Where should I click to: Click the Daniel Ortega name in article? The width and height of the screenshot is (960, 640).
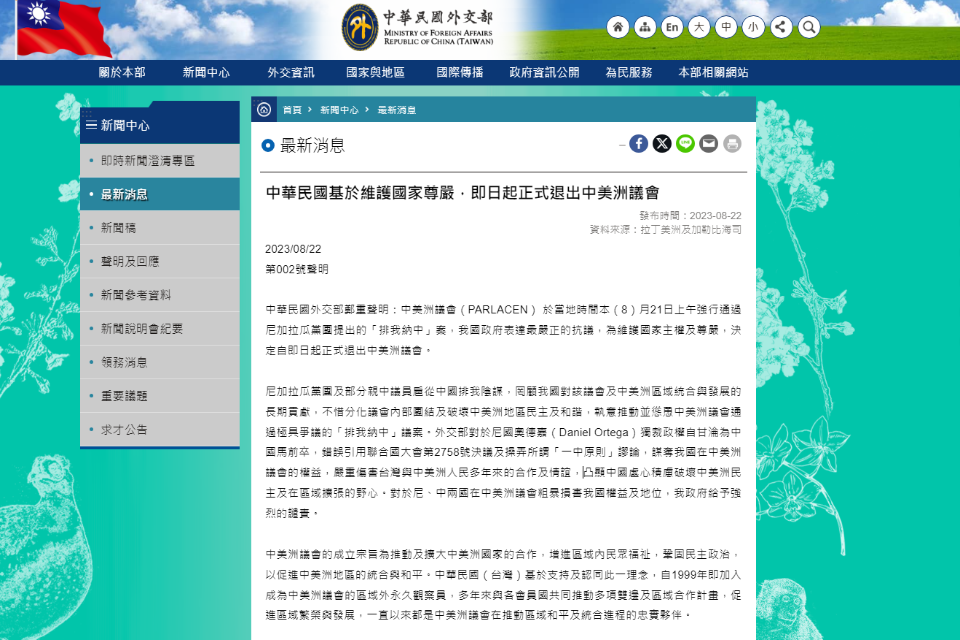pyautogui.click(x=594, y=432)
